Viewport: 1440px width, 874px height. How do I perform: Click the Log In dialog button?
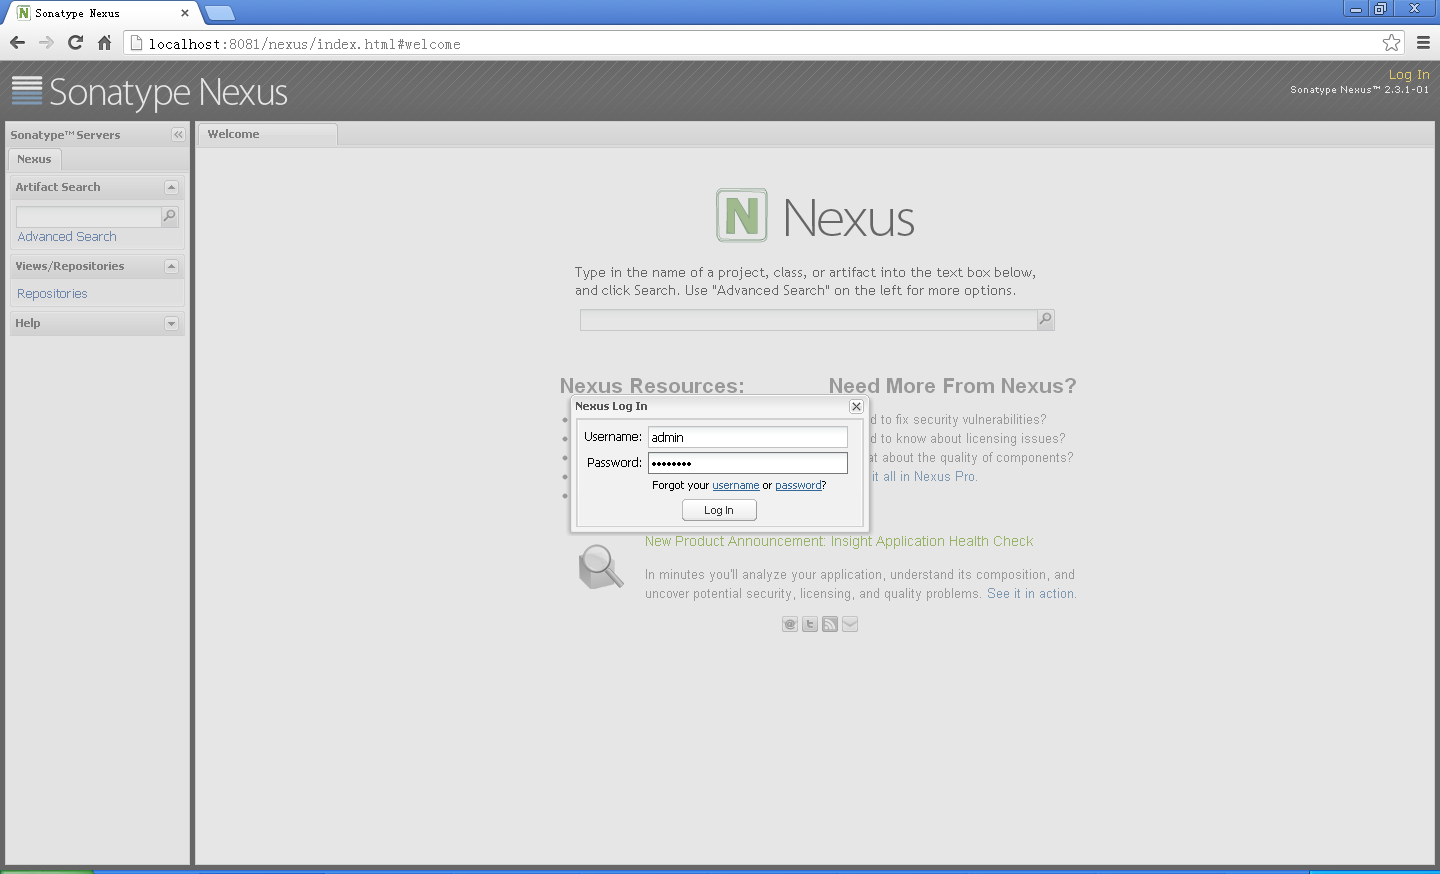click(x=719, y=510)
